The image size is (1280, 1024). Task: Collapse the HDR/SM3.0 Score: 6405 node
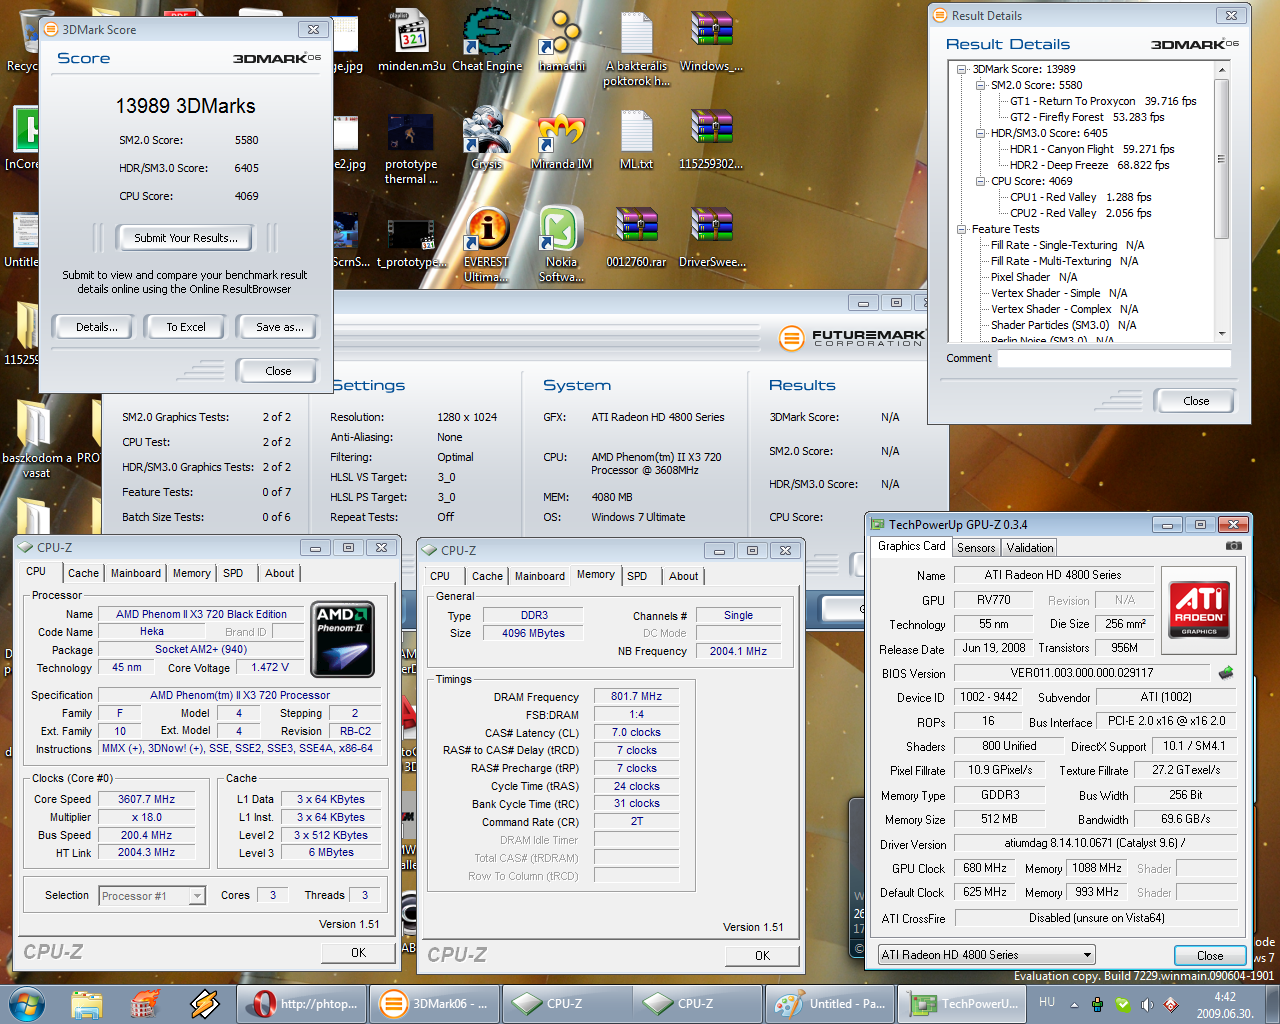pyautogui.click(x=981, y=133)
